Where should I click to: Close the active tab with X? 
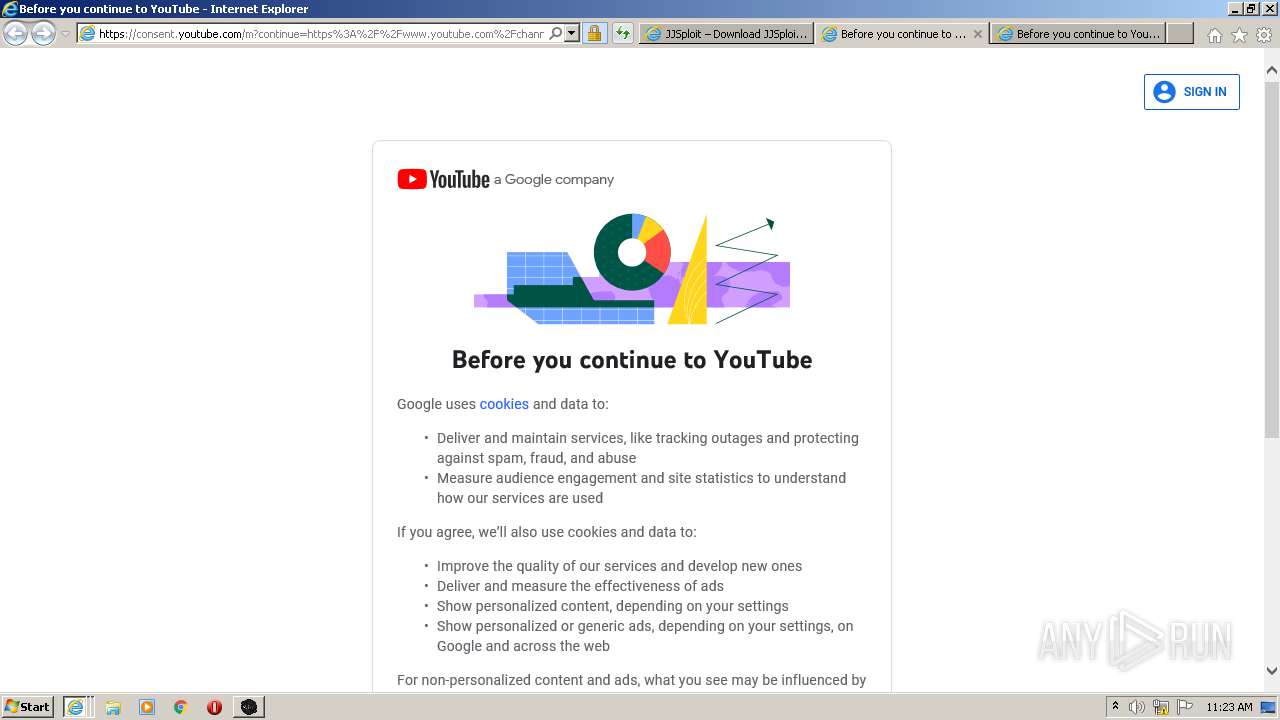coord(978,34)
